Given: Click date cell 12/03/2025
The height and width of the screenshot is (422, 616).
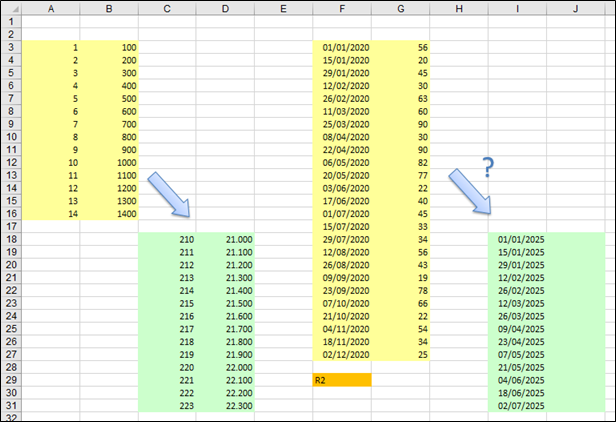Looking at the screenshot, I should click(x=517, y=303).
